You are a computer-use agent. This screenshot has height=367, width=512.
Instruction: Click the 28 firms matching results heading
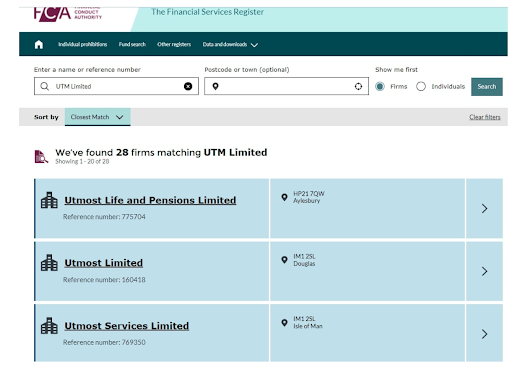[161, 152]
